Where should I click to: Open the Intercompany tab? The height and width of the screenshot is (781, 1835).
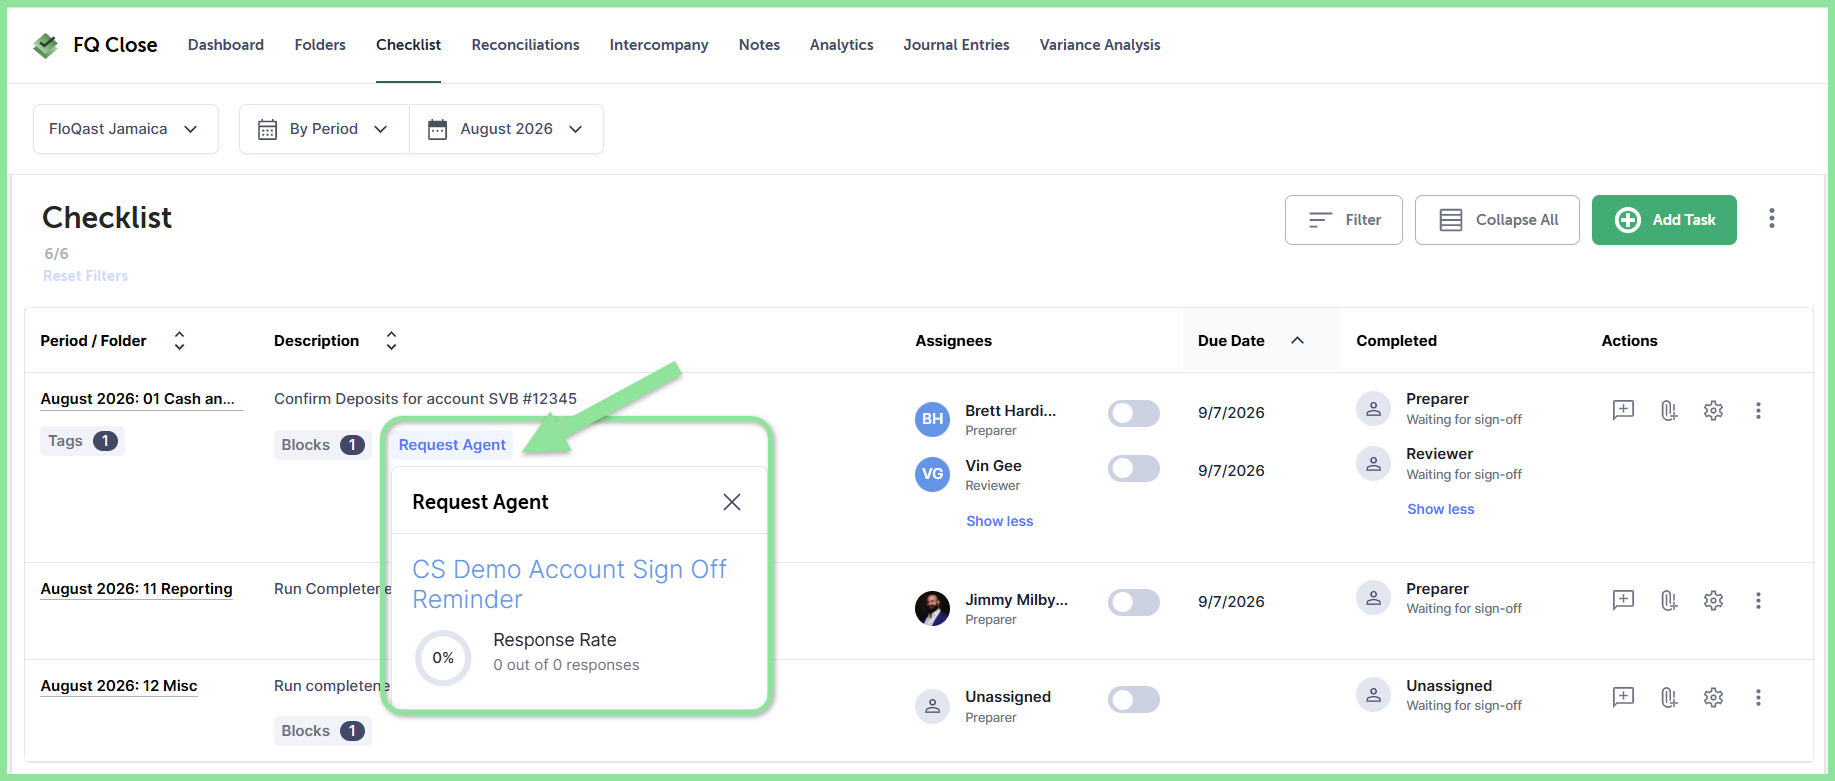tap(659, 45)
